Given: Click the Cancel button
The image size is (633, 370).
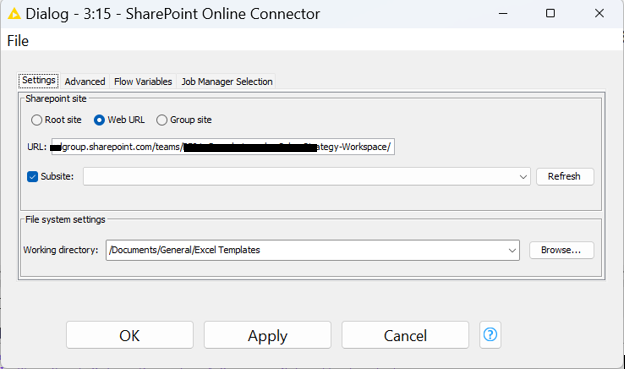Looking at the screenshot, I should [x=405, y=335].
